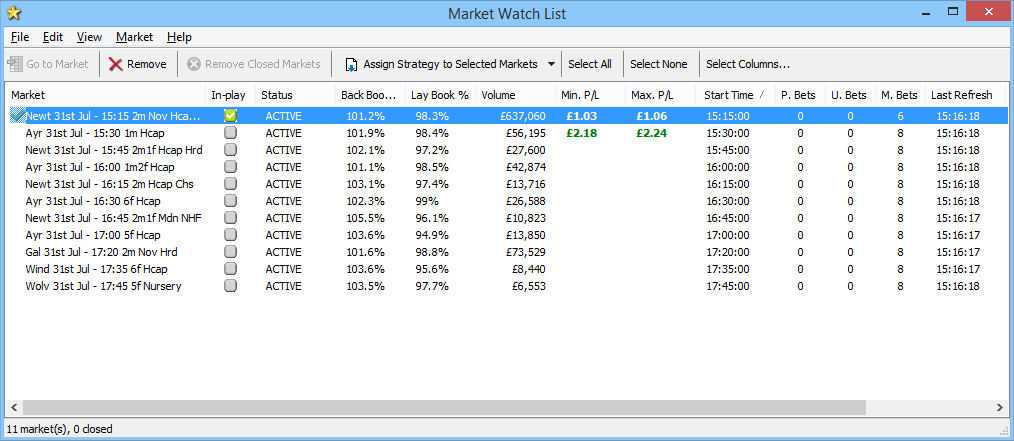The width and height of the screenshot is (1014, 441).
Task: Toggle In-play checkbox for Ayr 15:30 1m Hcap
Action: (x=231, y=133)
